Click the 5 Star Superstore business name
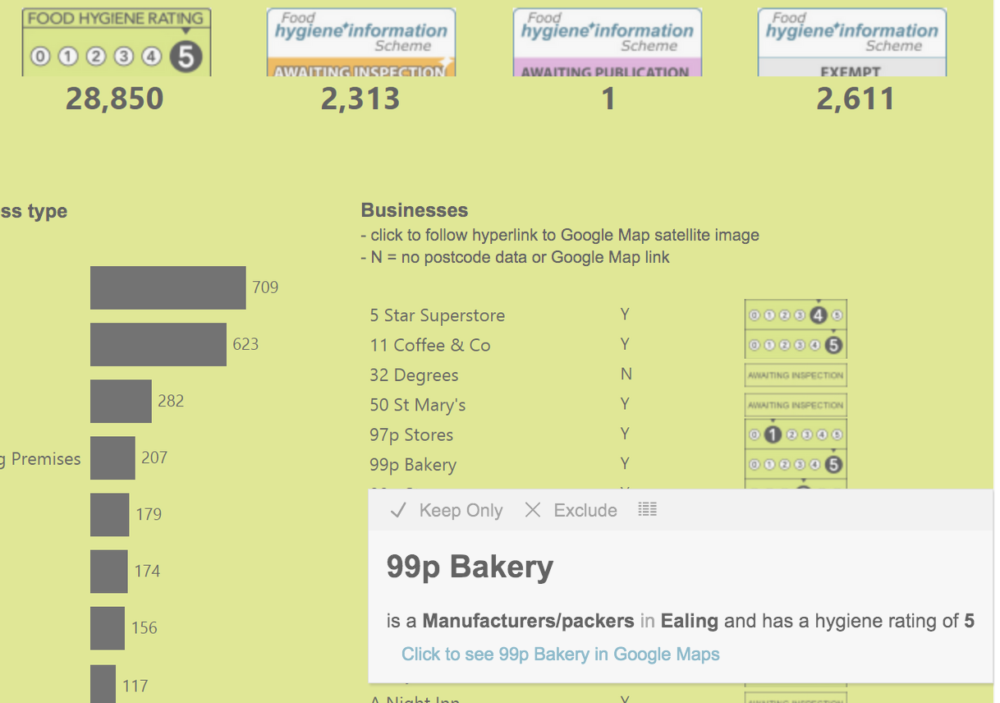This screenshot has height=703, width=1000. (438, 315)
